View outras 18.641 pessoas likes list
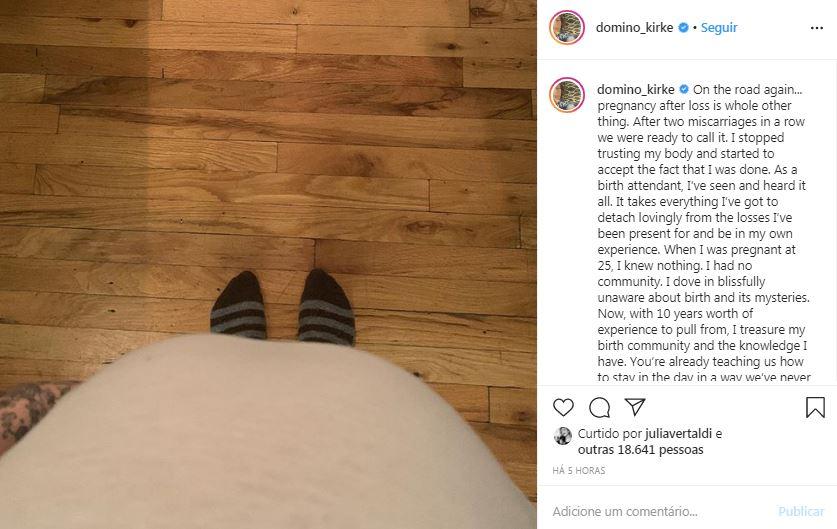This screenshot has width=837, height=529. 641,449
